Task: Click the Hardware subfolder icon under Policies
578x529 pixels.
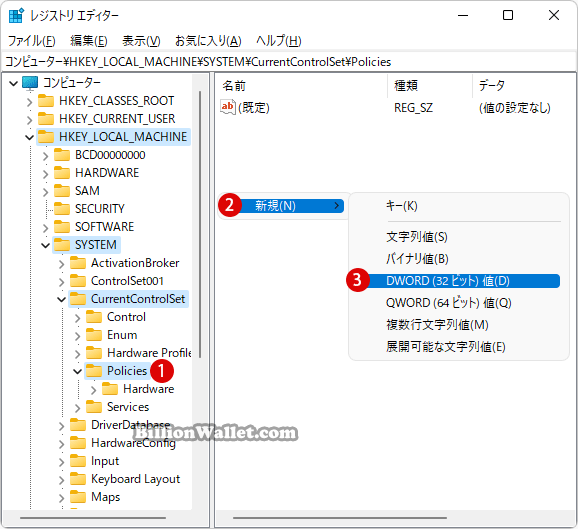Action: [110, 389]
